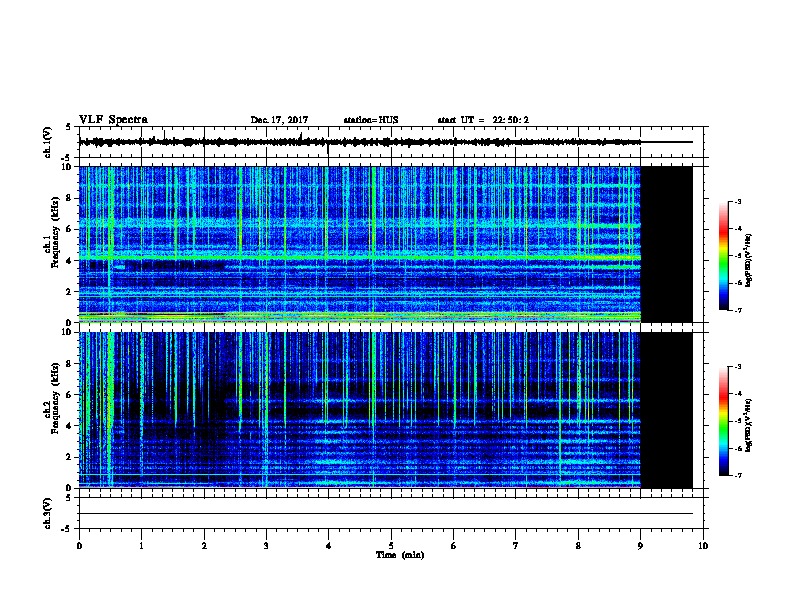Select the ch.2 colorbar log(PSD) label
The height and width of the screenshot is (612, 792).
click(x=749, y=425)
